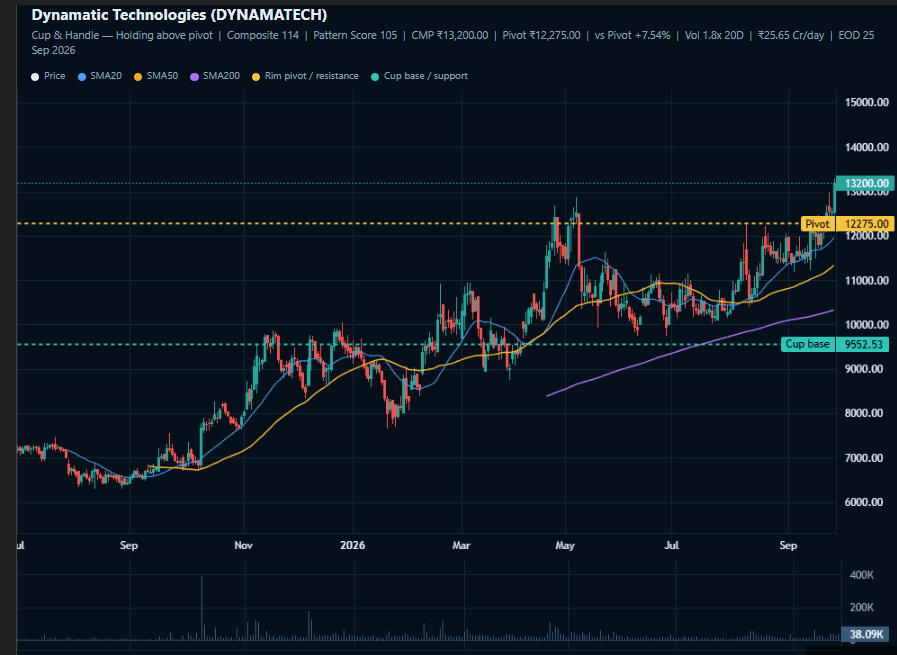
Task: Click the 10000.00 price axis label
Action: tap(867, 325)
